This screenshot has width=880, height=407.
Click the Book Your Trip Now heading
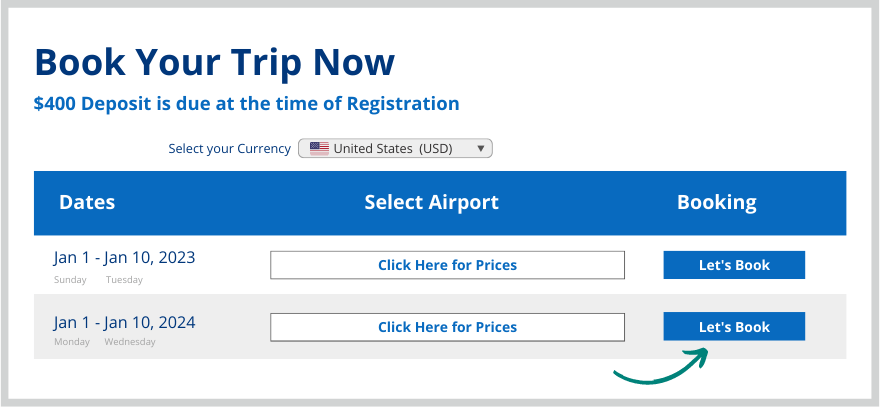[214, 62]
